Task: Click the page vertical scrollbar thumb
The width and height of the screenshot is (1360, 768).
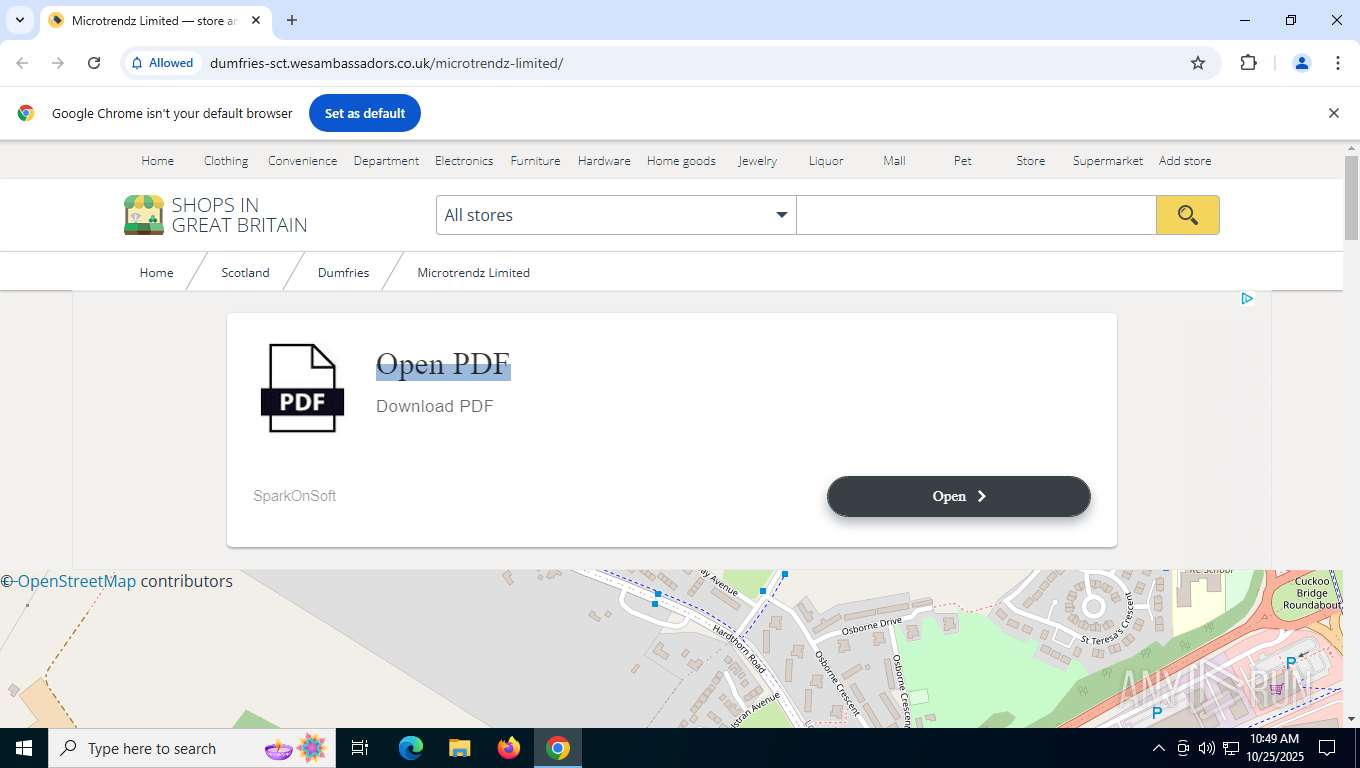Action: [x=1351, y=198]
